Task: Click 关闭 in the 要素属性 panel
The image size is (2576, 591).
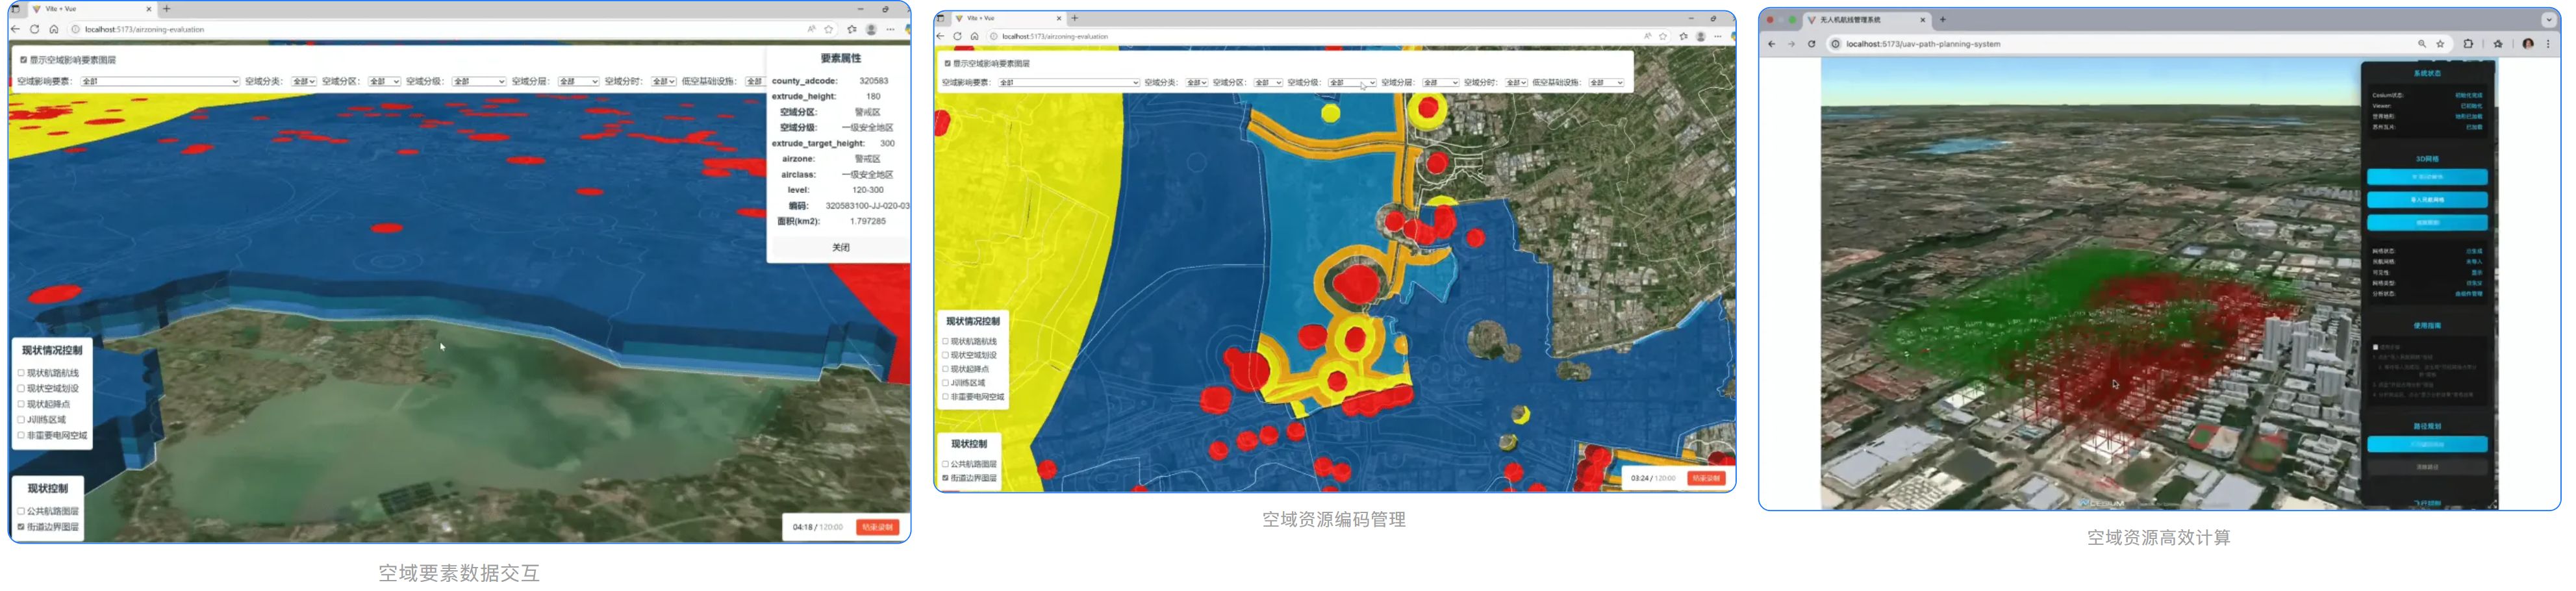Action: [x=840, y=247]
